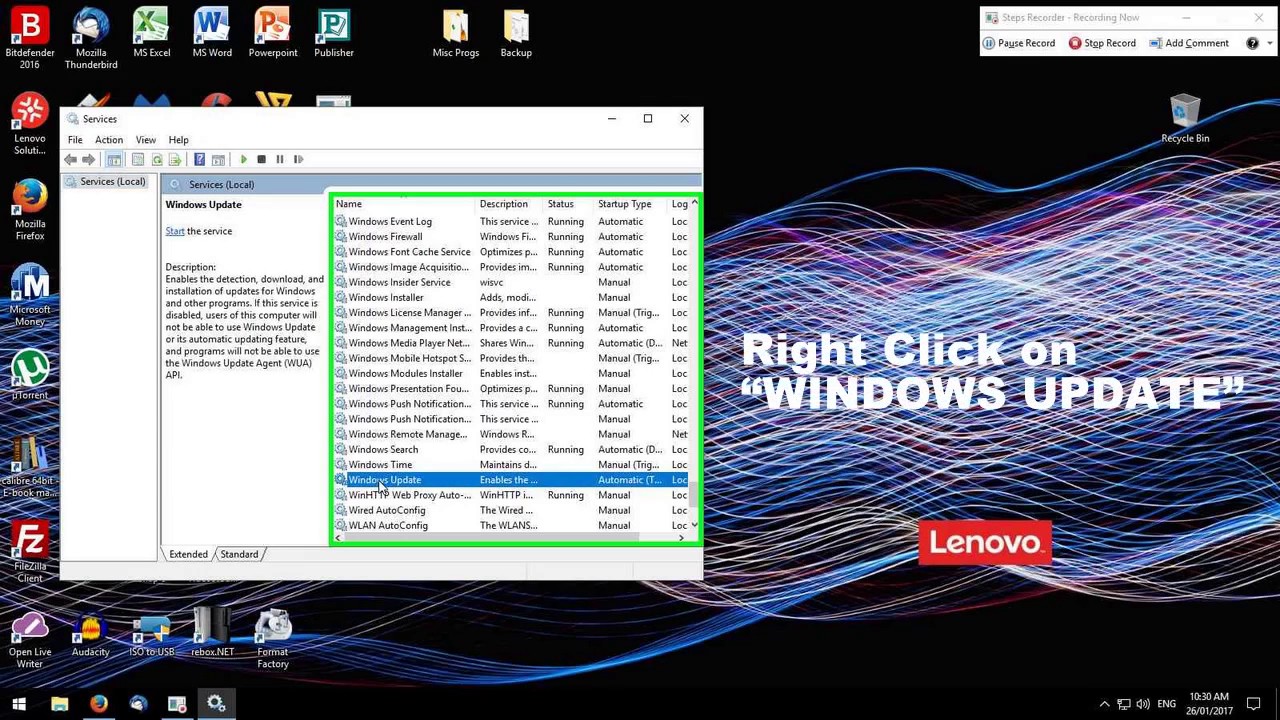The height and width of the screenshot is (720, 1280).
Task: Open the MS Excel desktop icon
Action: 152,33
